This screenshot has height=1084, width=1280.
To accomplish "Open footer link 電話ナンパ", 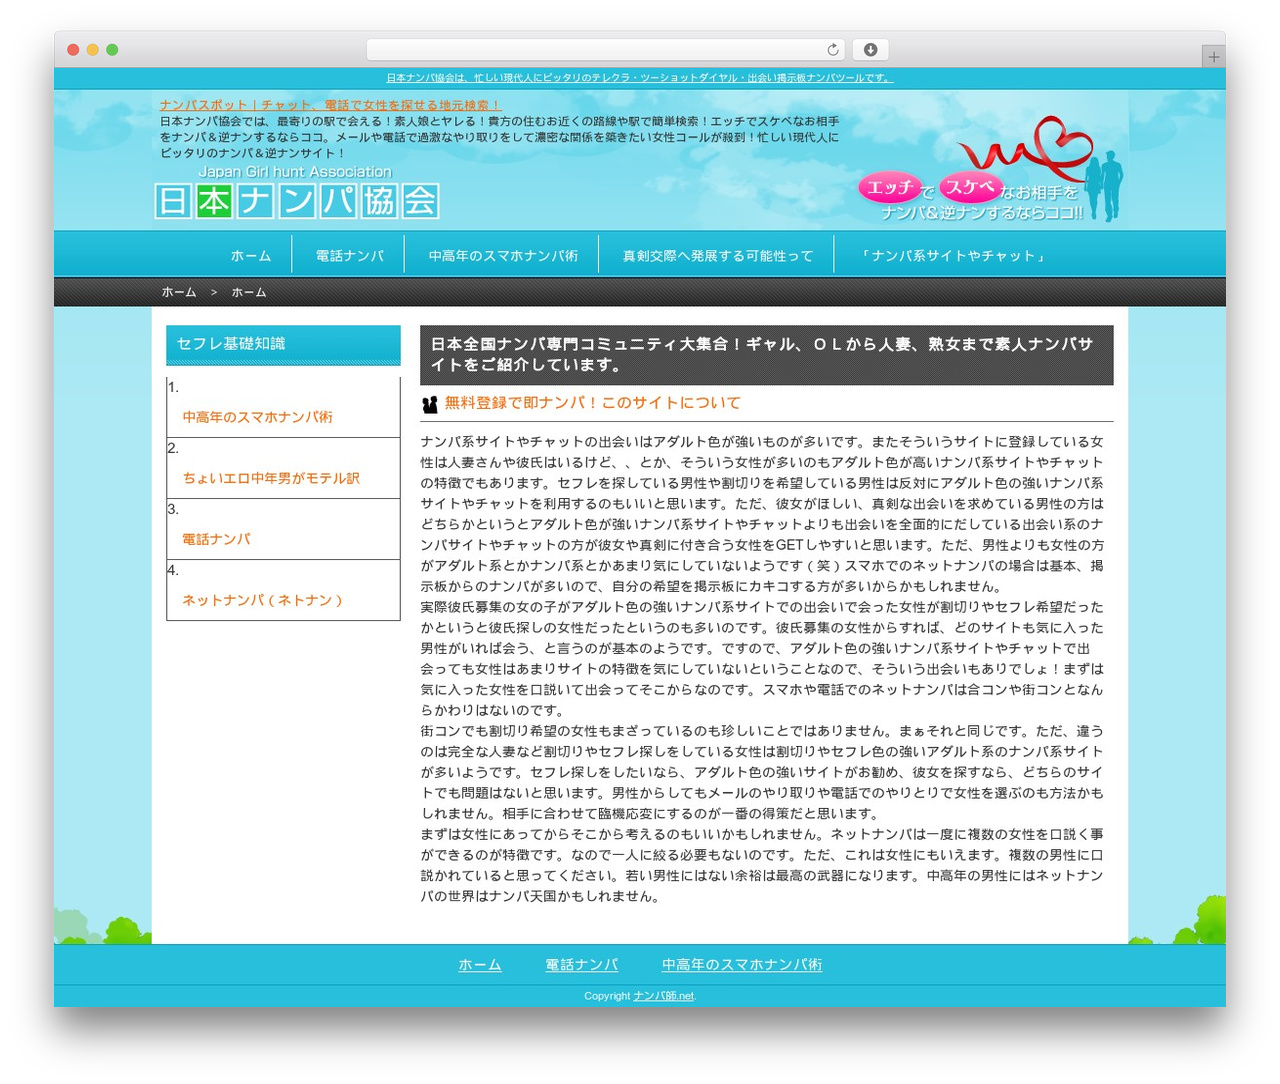I will pos(582,965).
